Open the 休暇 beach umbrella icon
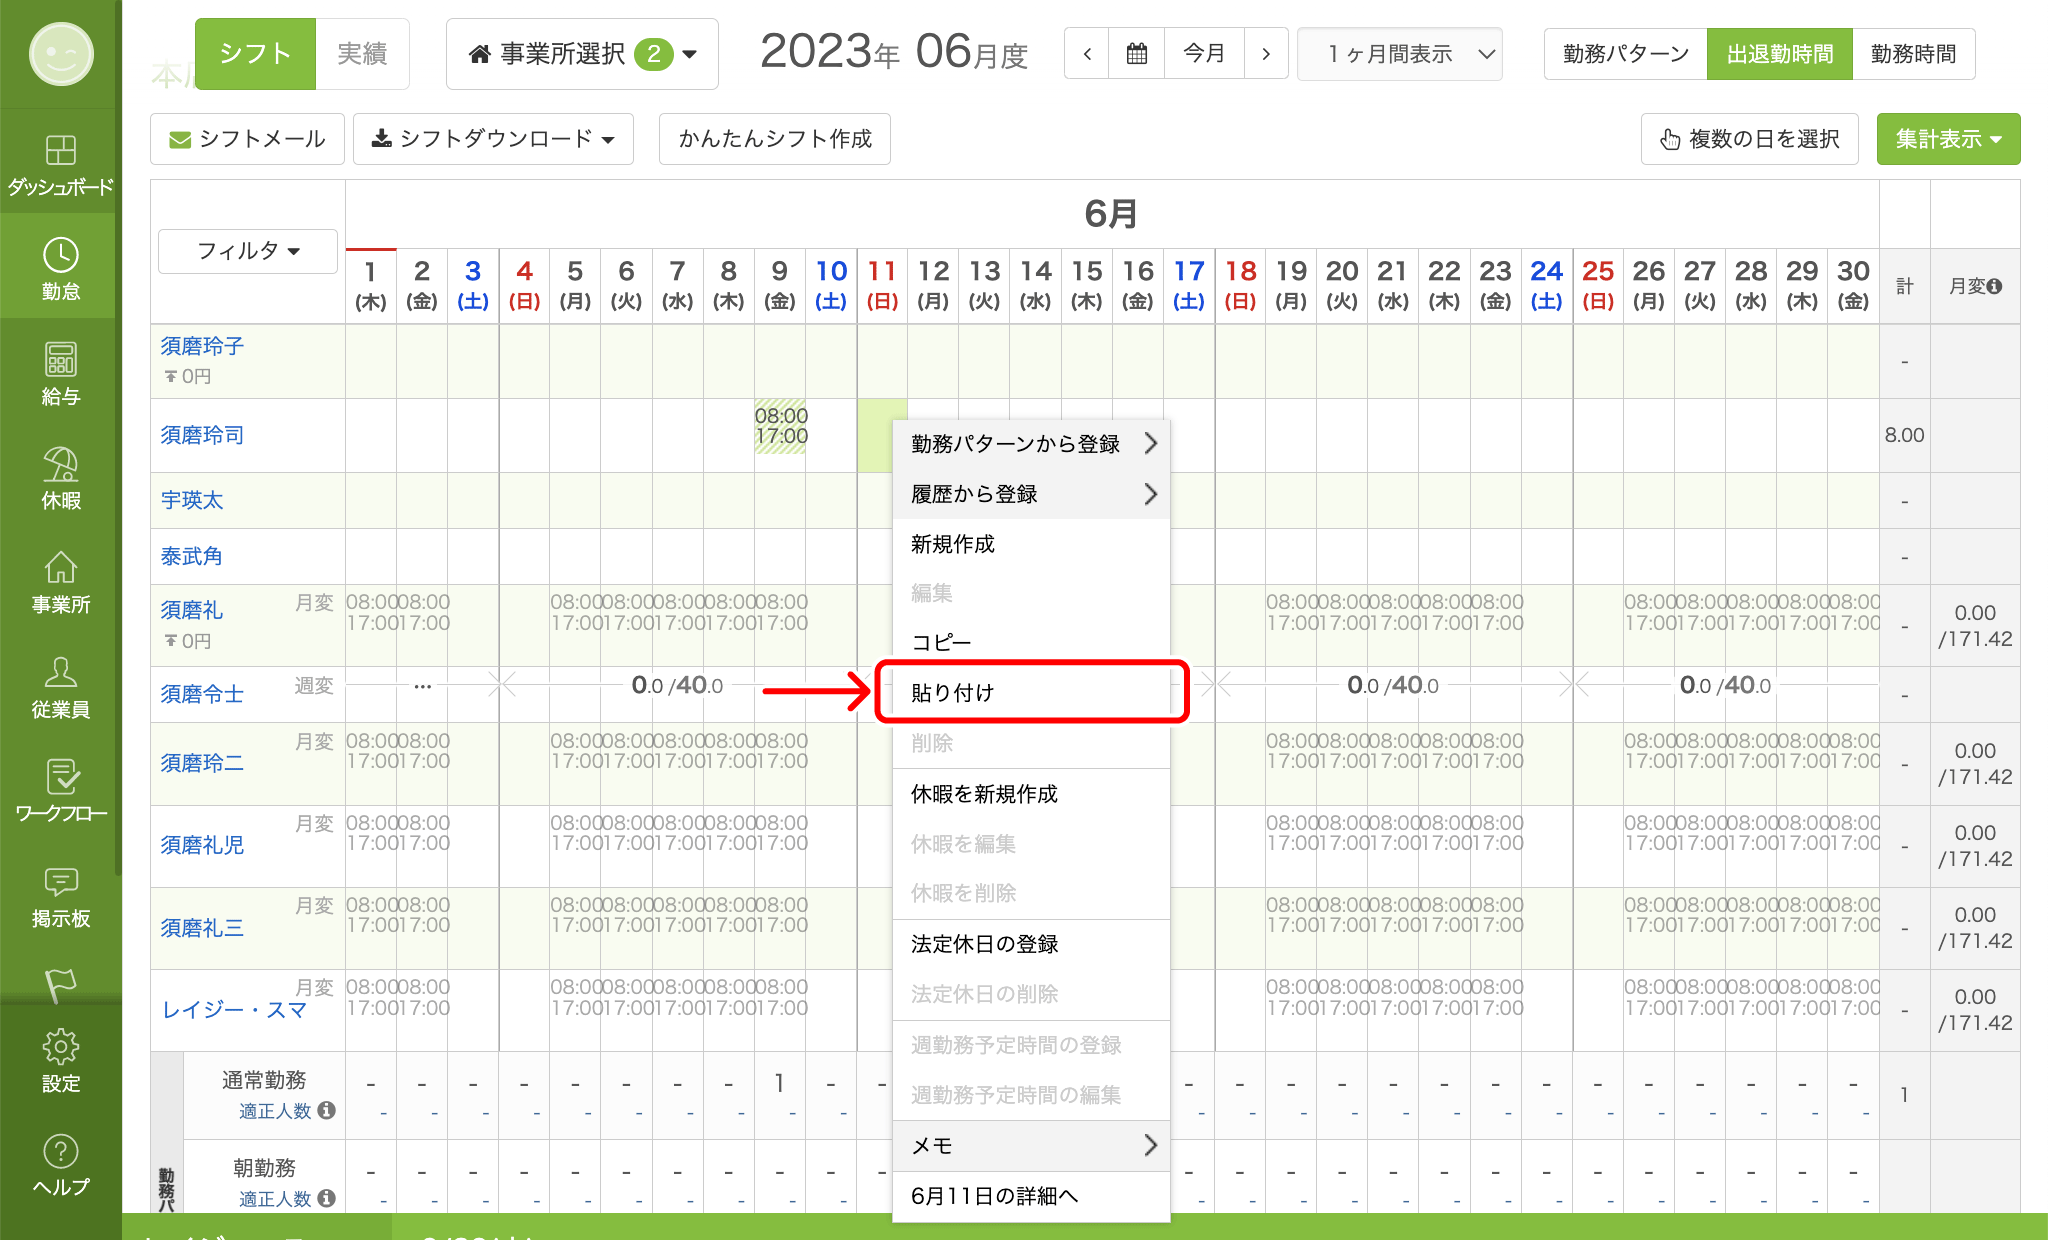Viewport: 2048px width, 1240px height. [x=60, y=465]
